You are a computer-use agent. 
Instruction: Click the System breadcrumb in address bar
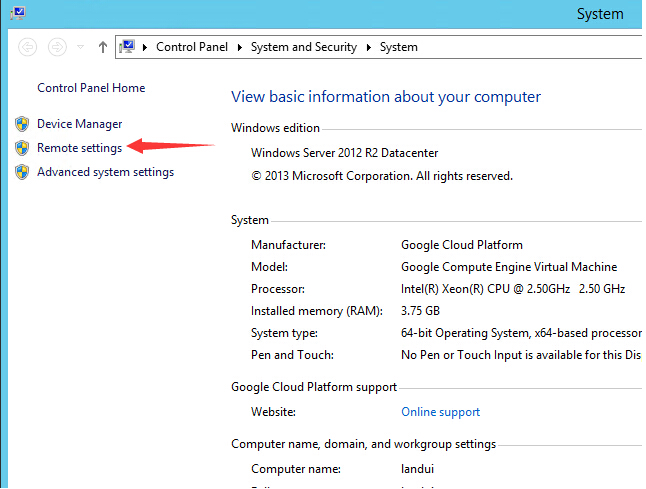click(398, 47)
